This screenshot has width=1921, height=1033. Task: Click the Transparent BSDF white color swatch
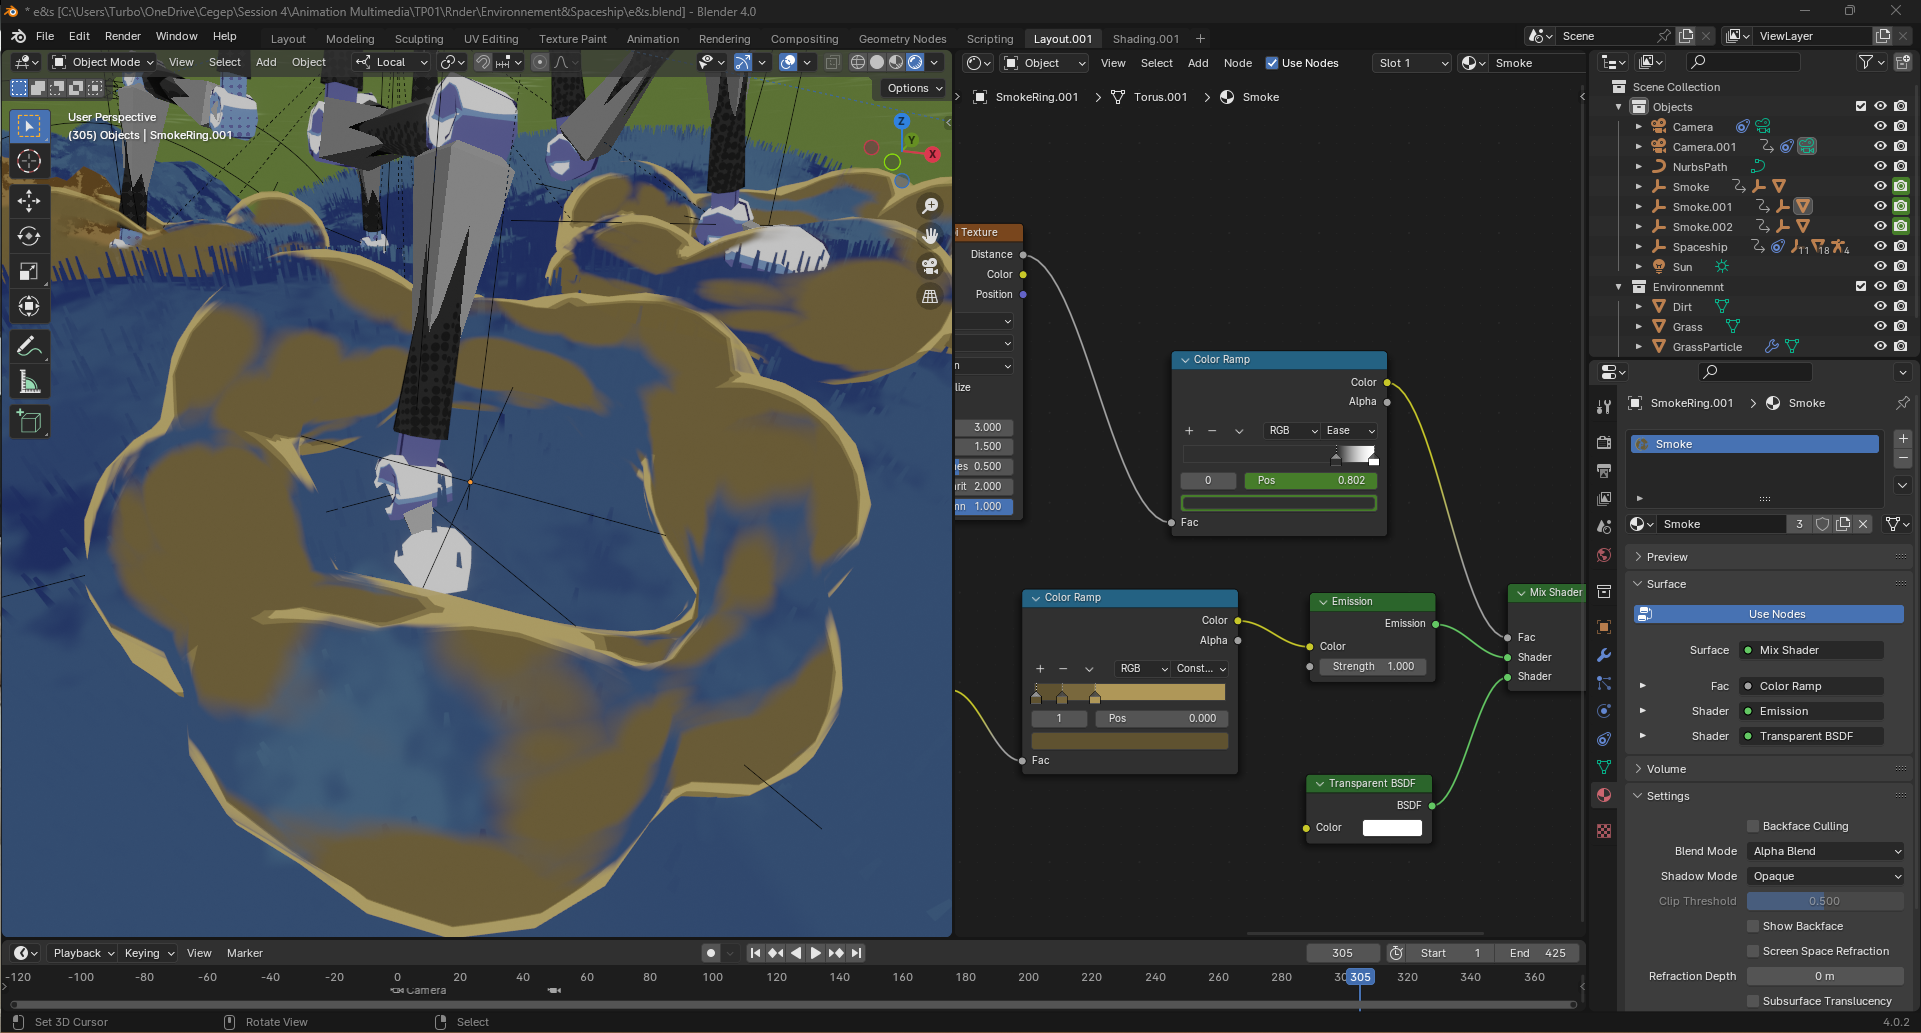(1392, 828)
